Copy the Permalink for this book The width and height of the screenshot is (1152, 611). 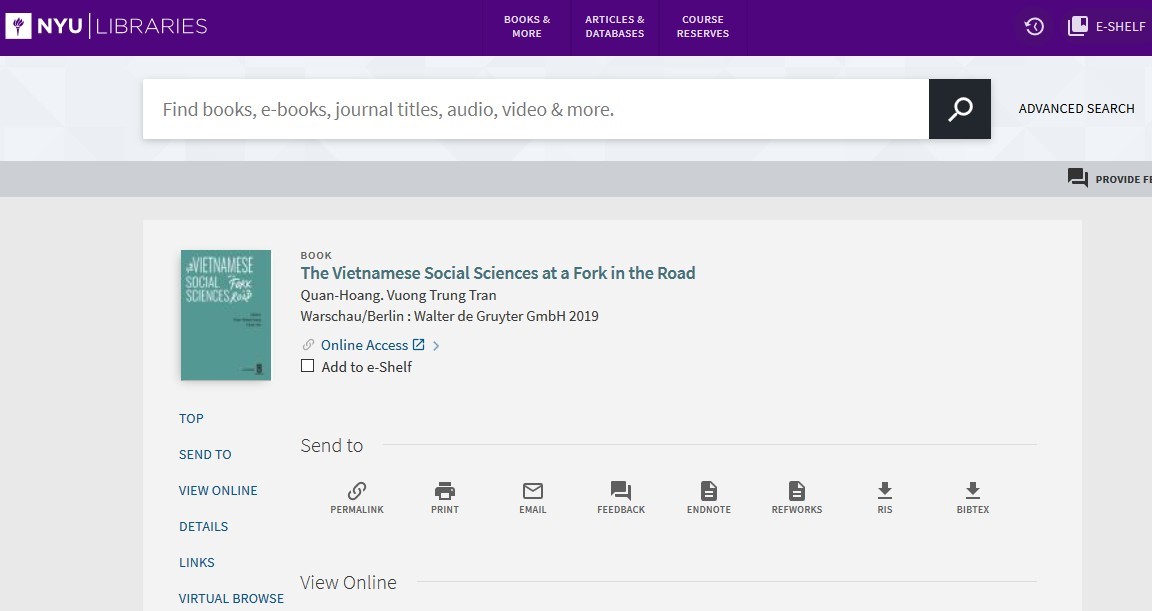pos(357,497)
